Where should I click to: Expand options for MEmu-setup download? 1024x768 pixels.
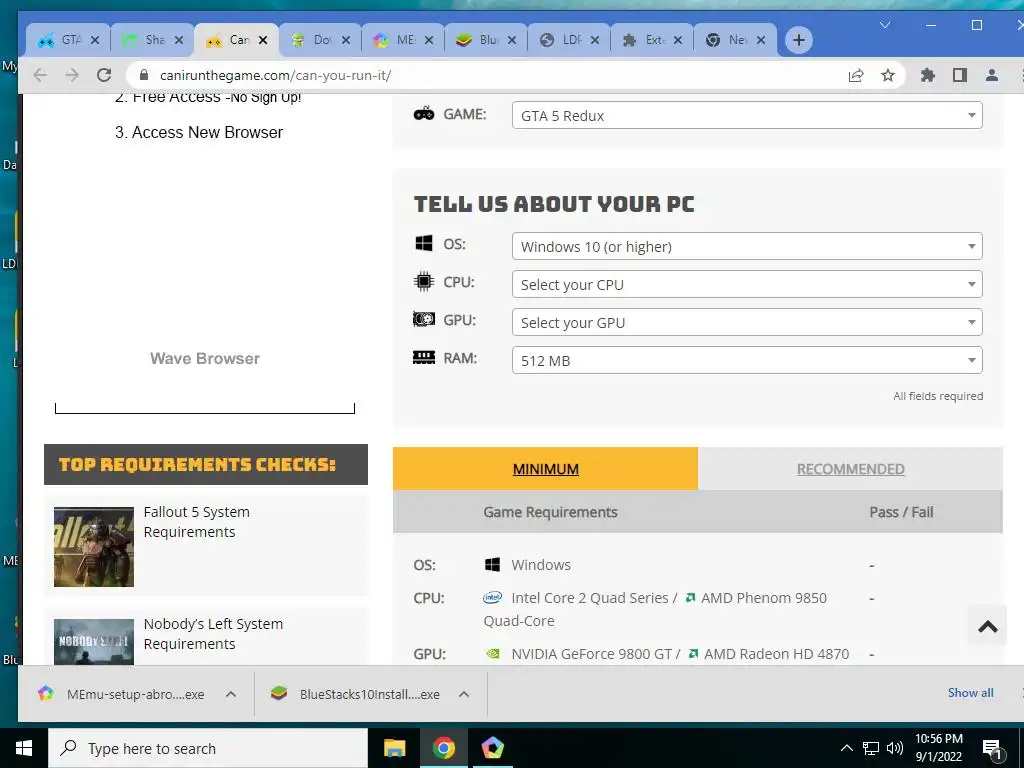coord(231,694)
